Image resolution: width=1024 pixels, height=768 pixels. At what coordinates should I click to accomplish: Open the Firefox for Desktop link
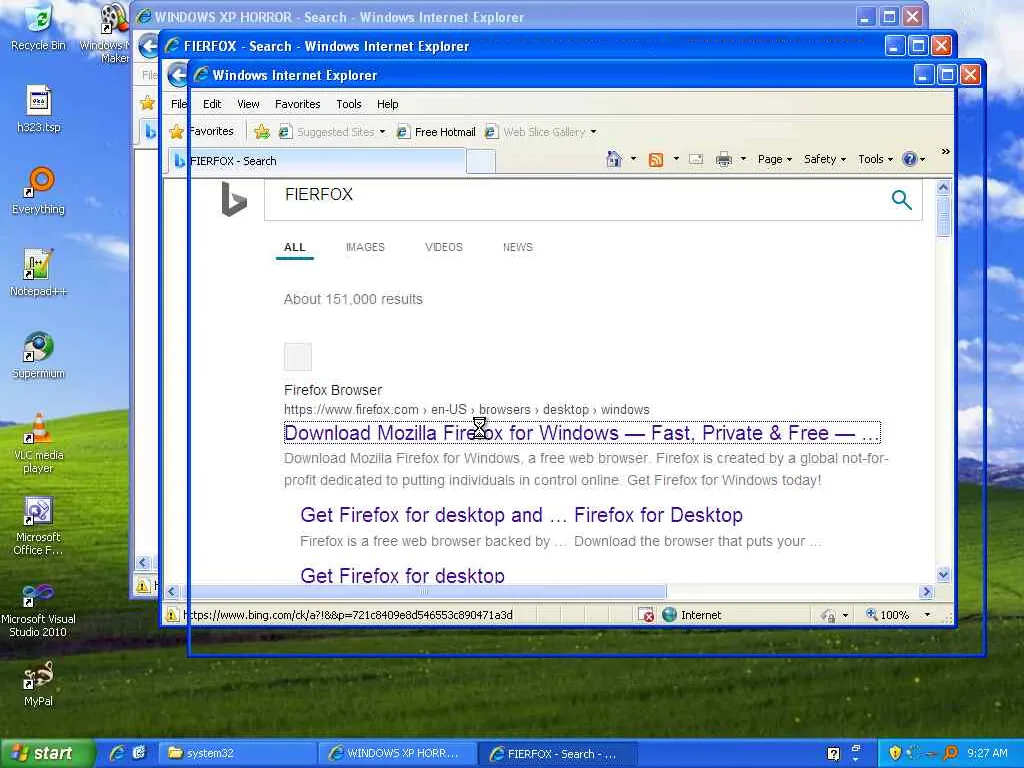tap(658, 515)
